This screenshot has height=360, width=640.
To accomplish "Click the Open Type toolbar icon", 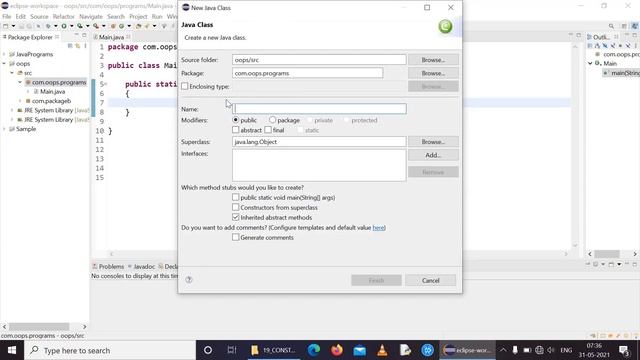I will coord(138,26).
